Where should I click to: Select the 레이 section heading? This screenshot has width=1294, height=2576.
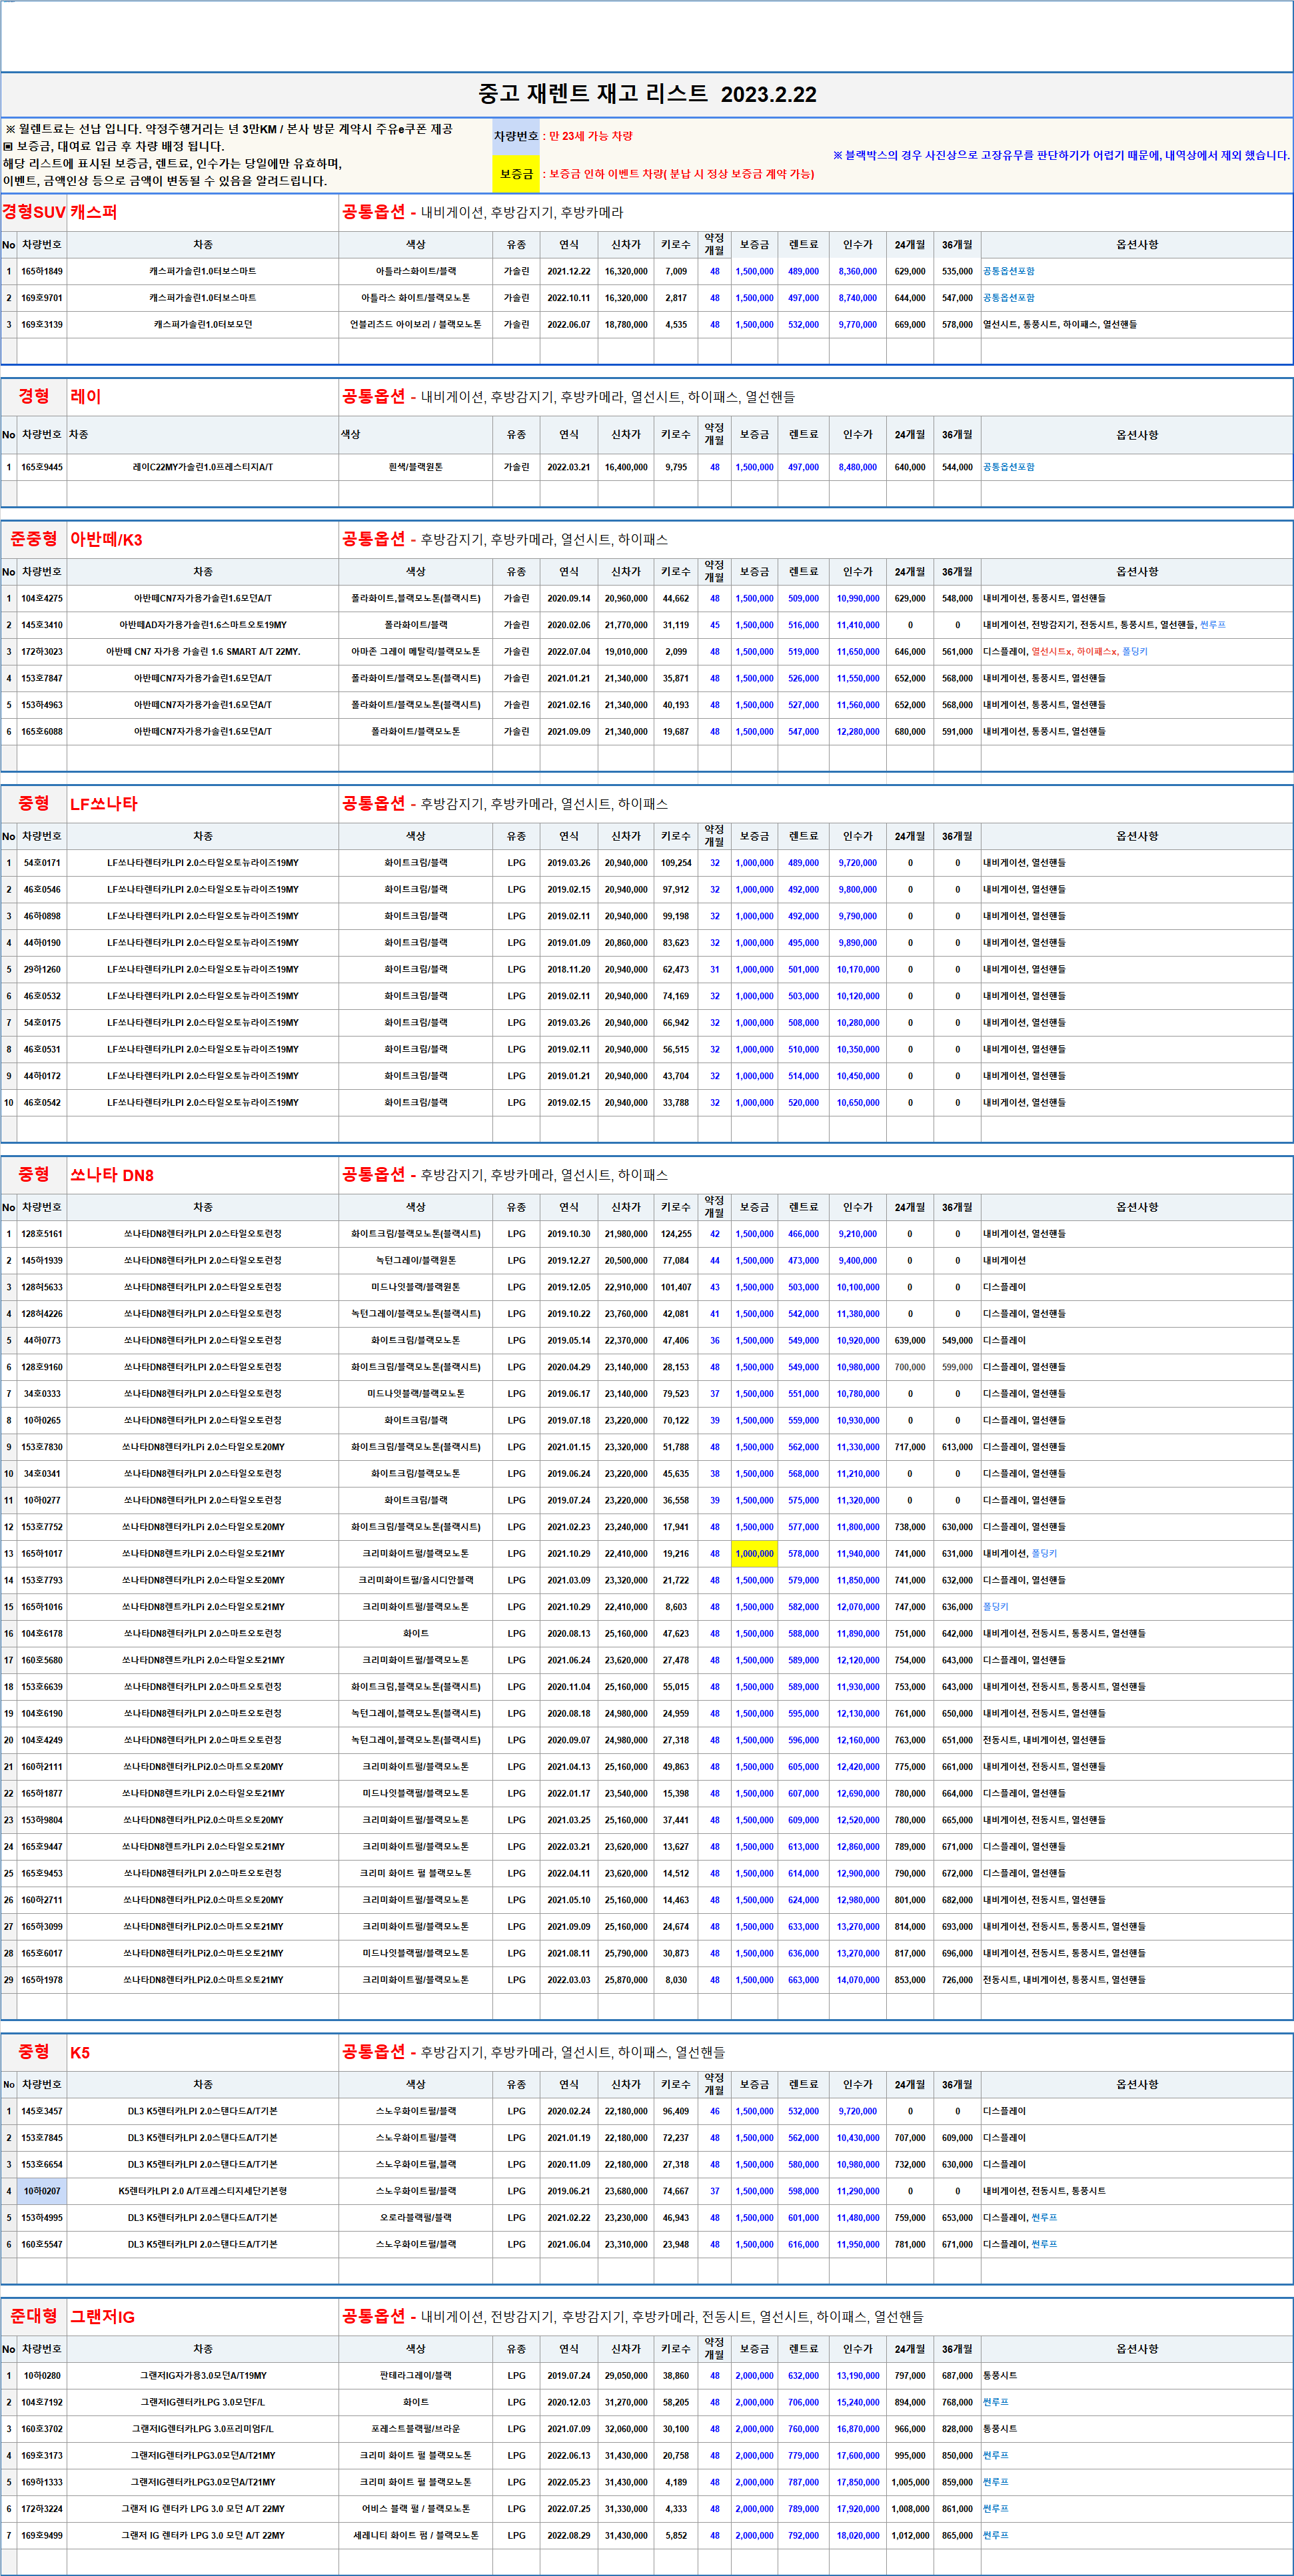point(86,397)
